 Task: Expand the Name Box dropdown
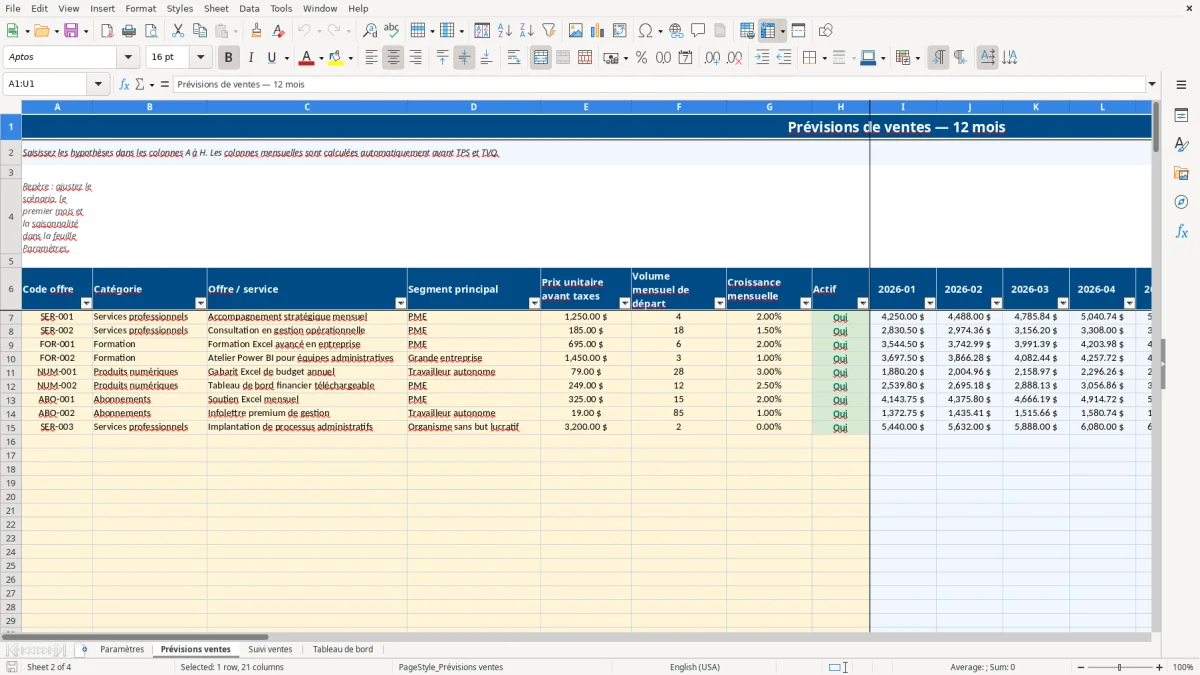tap(99, 84)
